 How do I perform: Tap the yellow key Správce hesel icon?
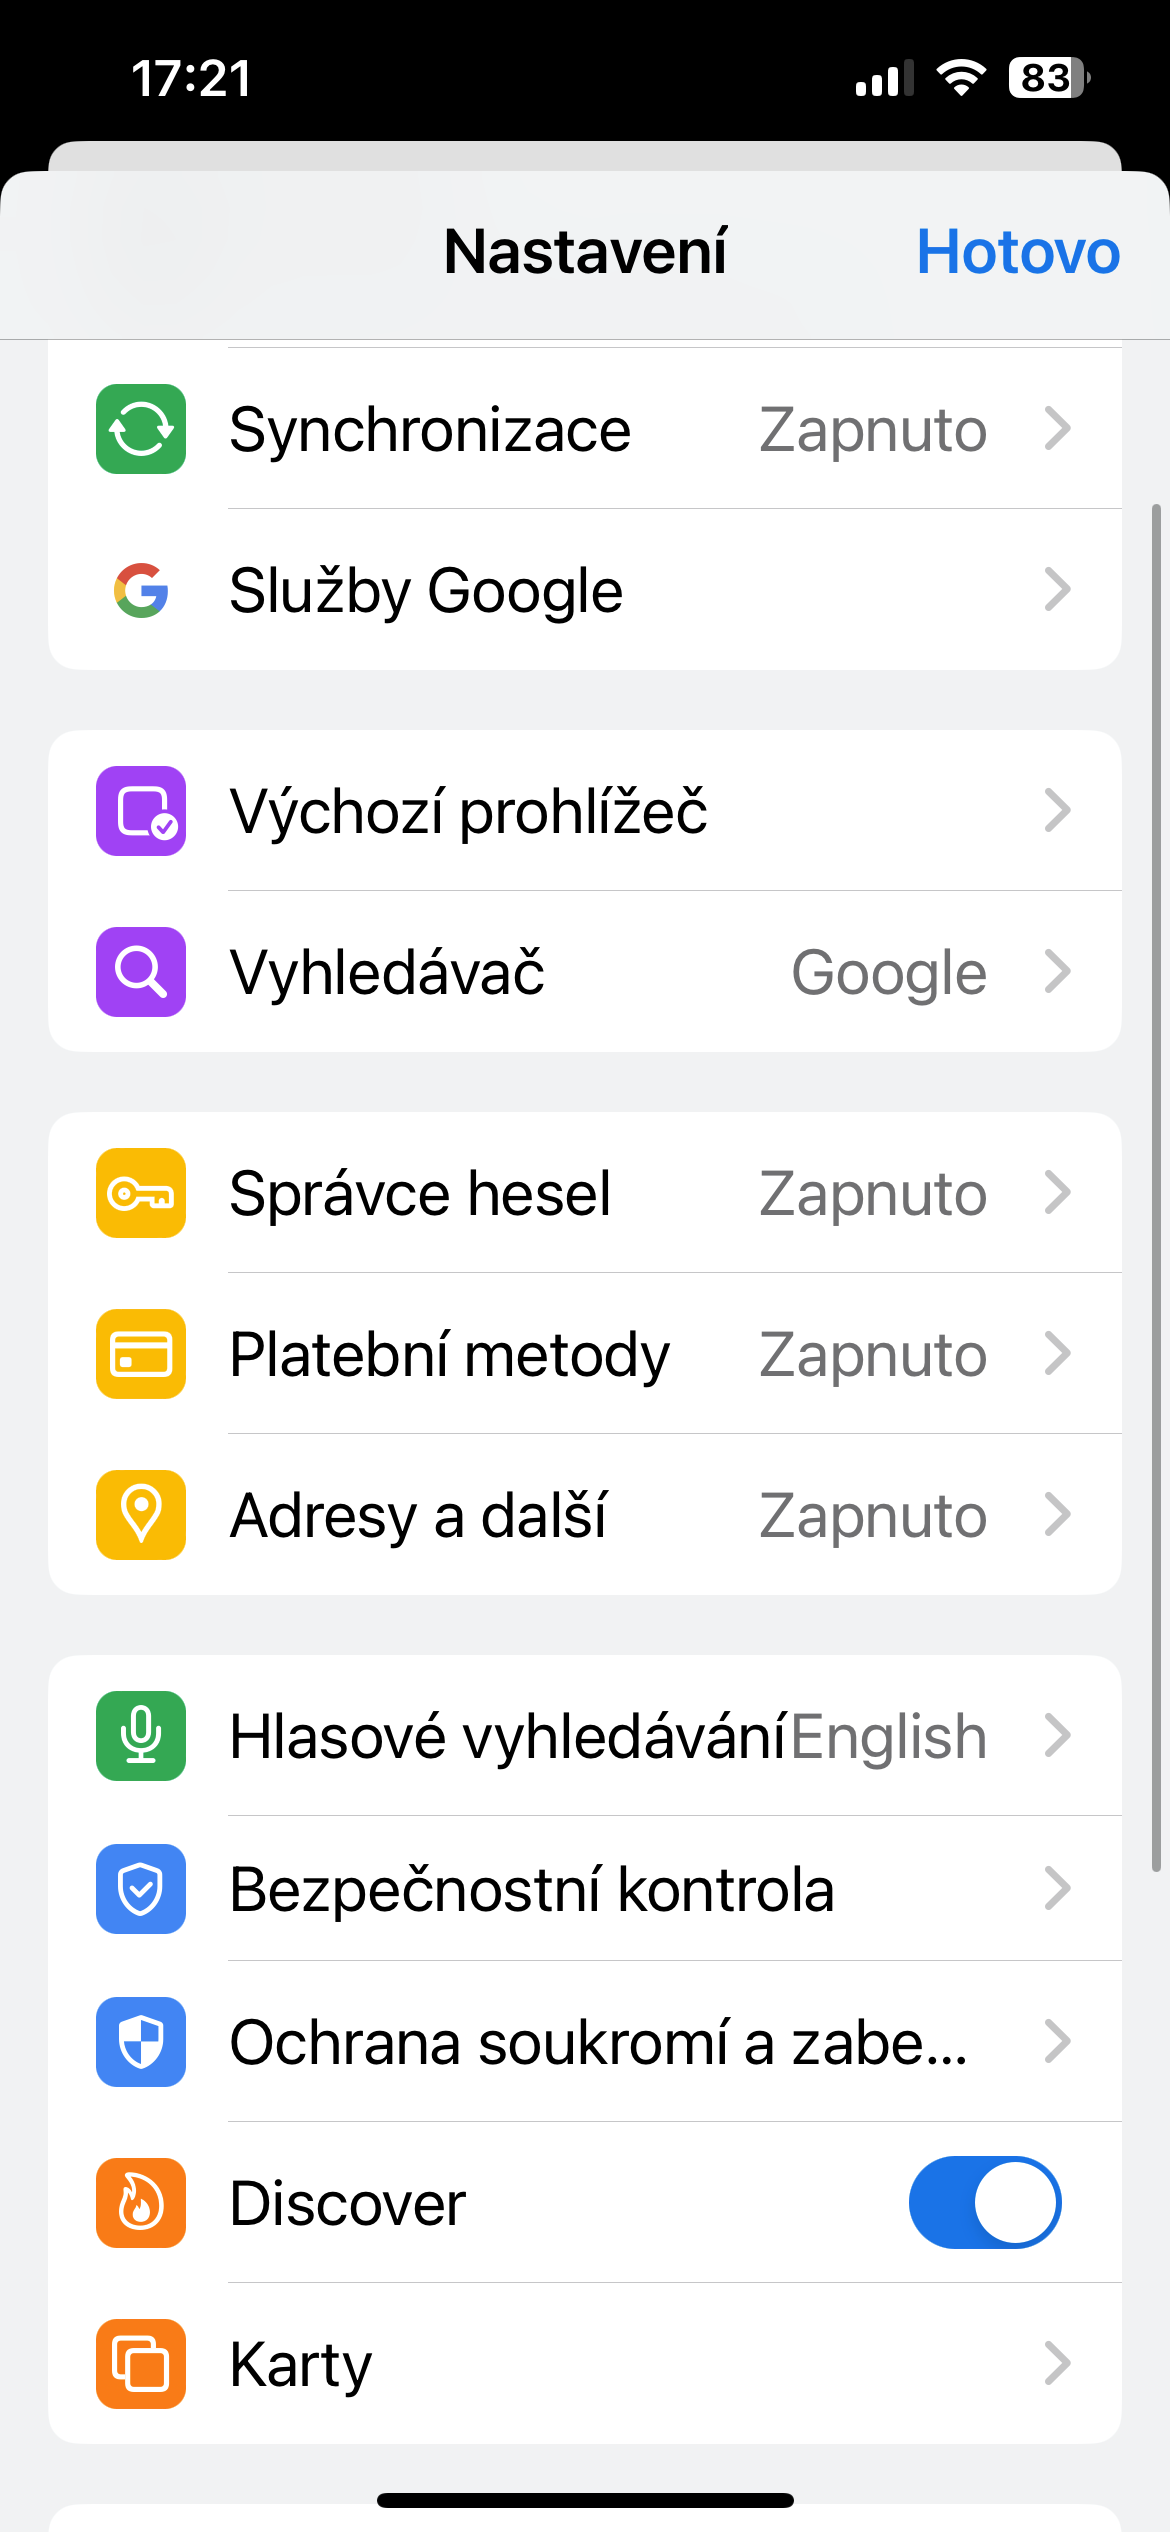click(141, 1193)
